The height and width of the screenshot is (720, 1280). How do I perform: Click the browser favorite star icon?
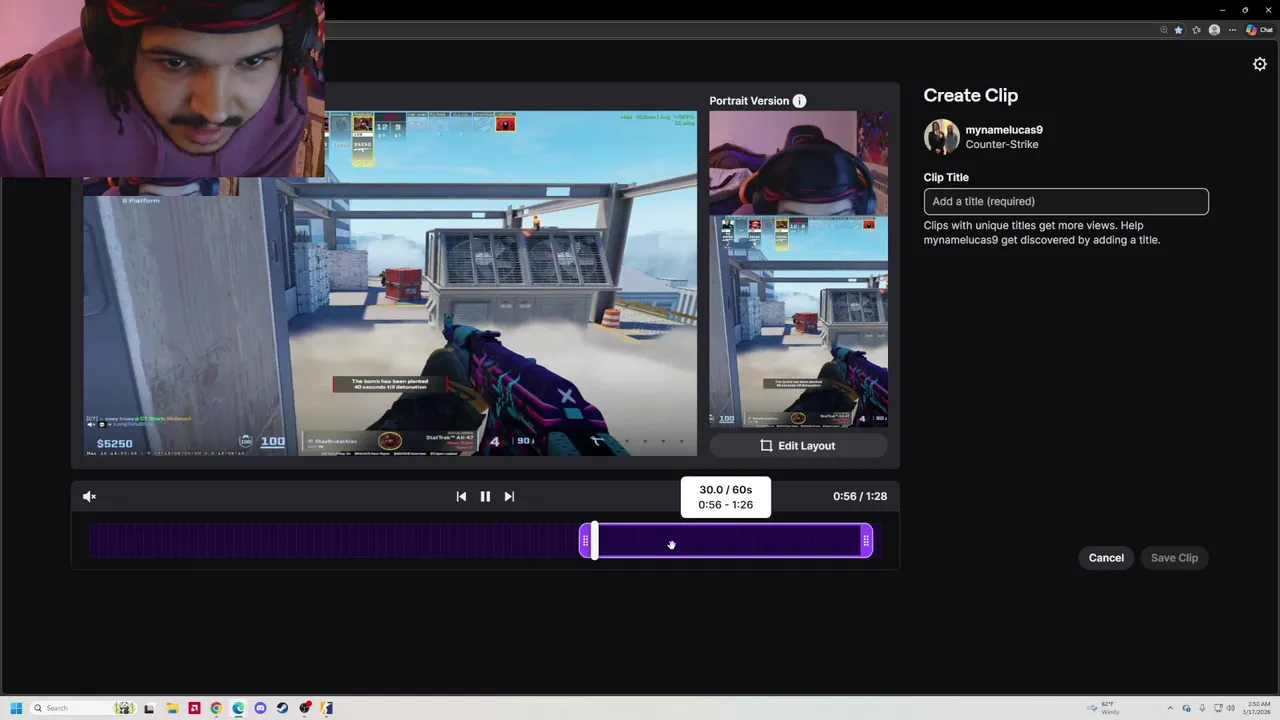1178,30
